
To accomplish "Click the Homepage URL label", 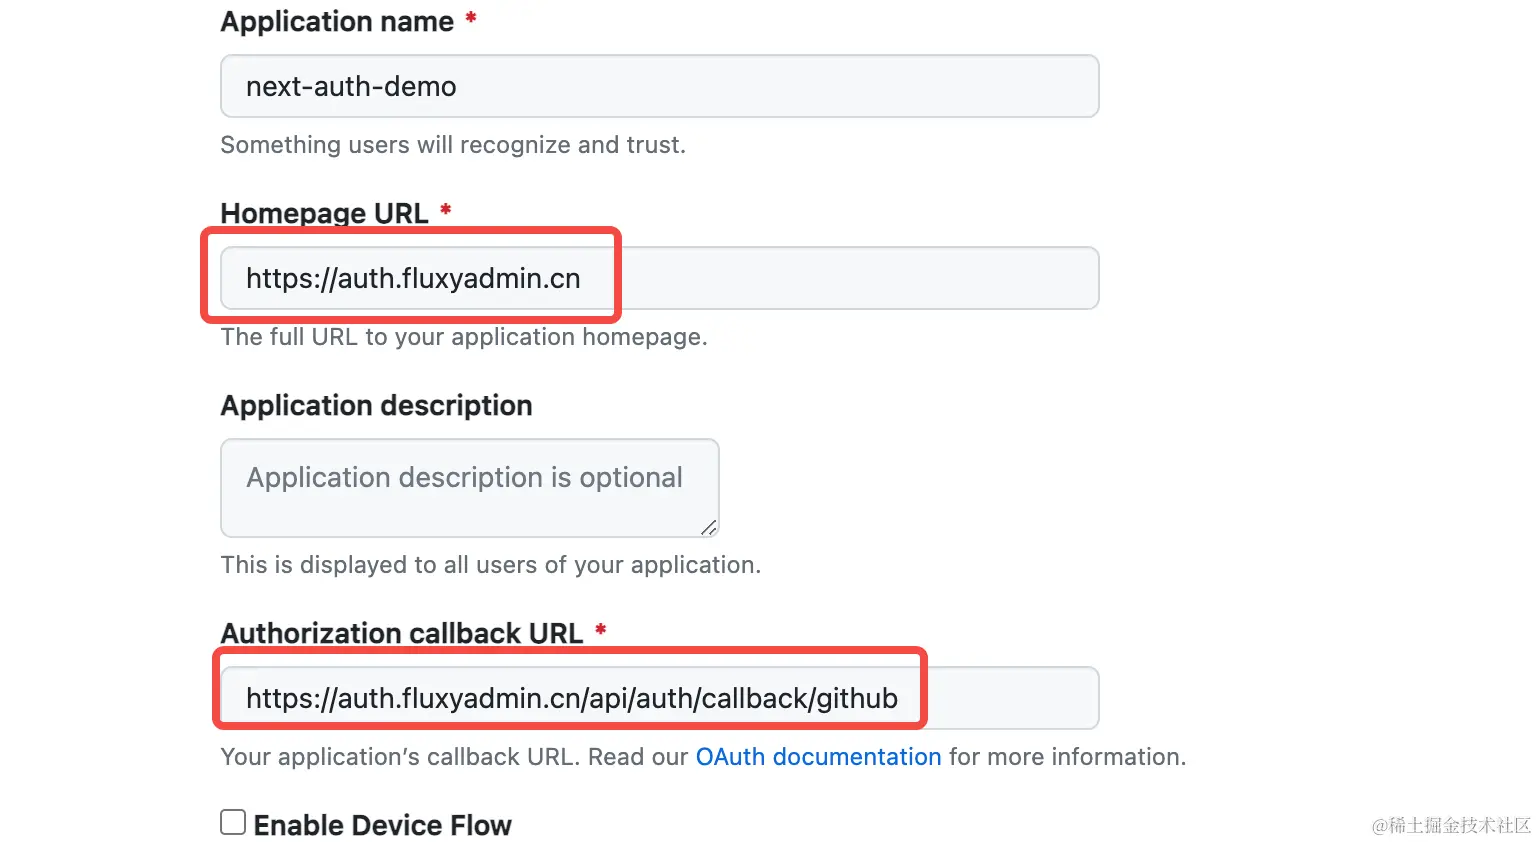I will tap(324, 213).
